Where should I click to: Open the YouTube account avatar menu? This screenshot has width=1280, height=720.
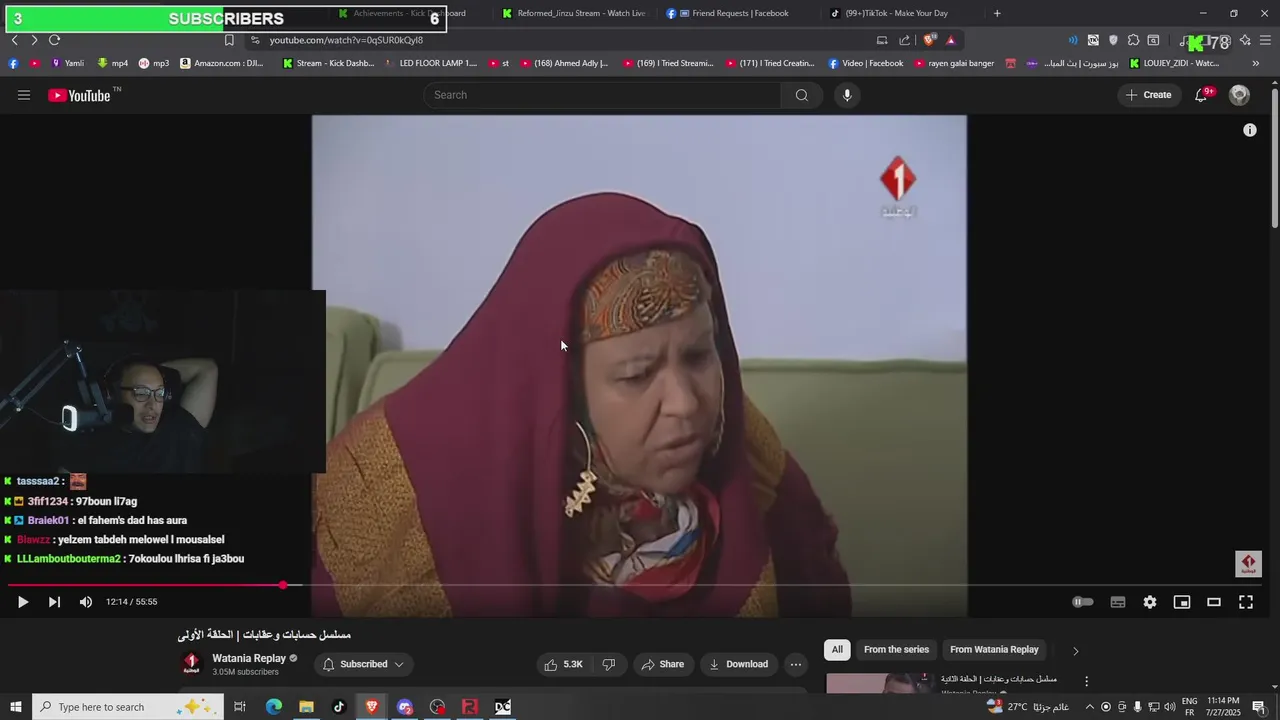point(1240,95)
